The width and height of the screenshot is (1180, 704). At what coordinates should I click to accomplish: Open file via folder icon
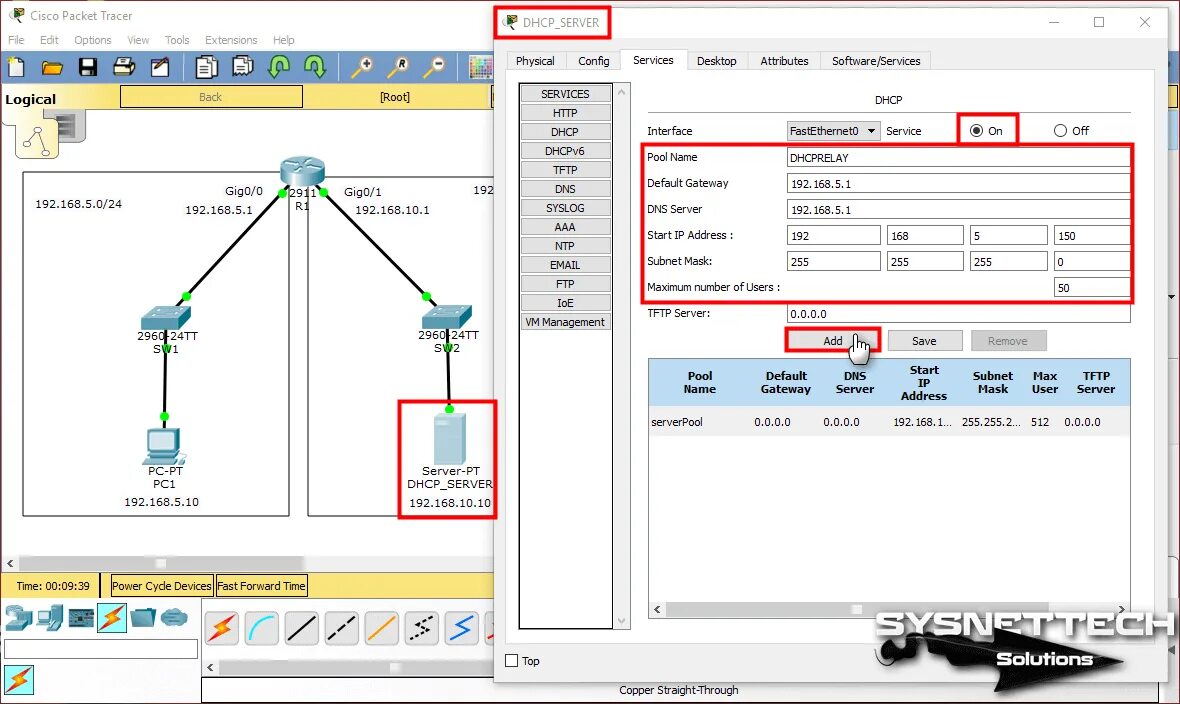[52, 68]
